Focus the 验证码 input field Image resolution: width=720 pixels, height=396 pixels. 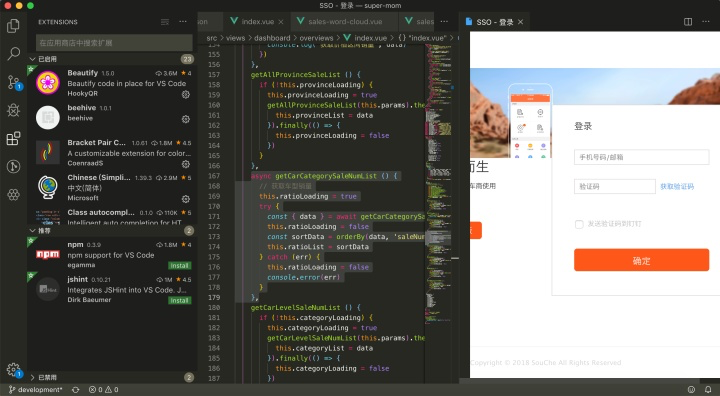click(614, 187)
